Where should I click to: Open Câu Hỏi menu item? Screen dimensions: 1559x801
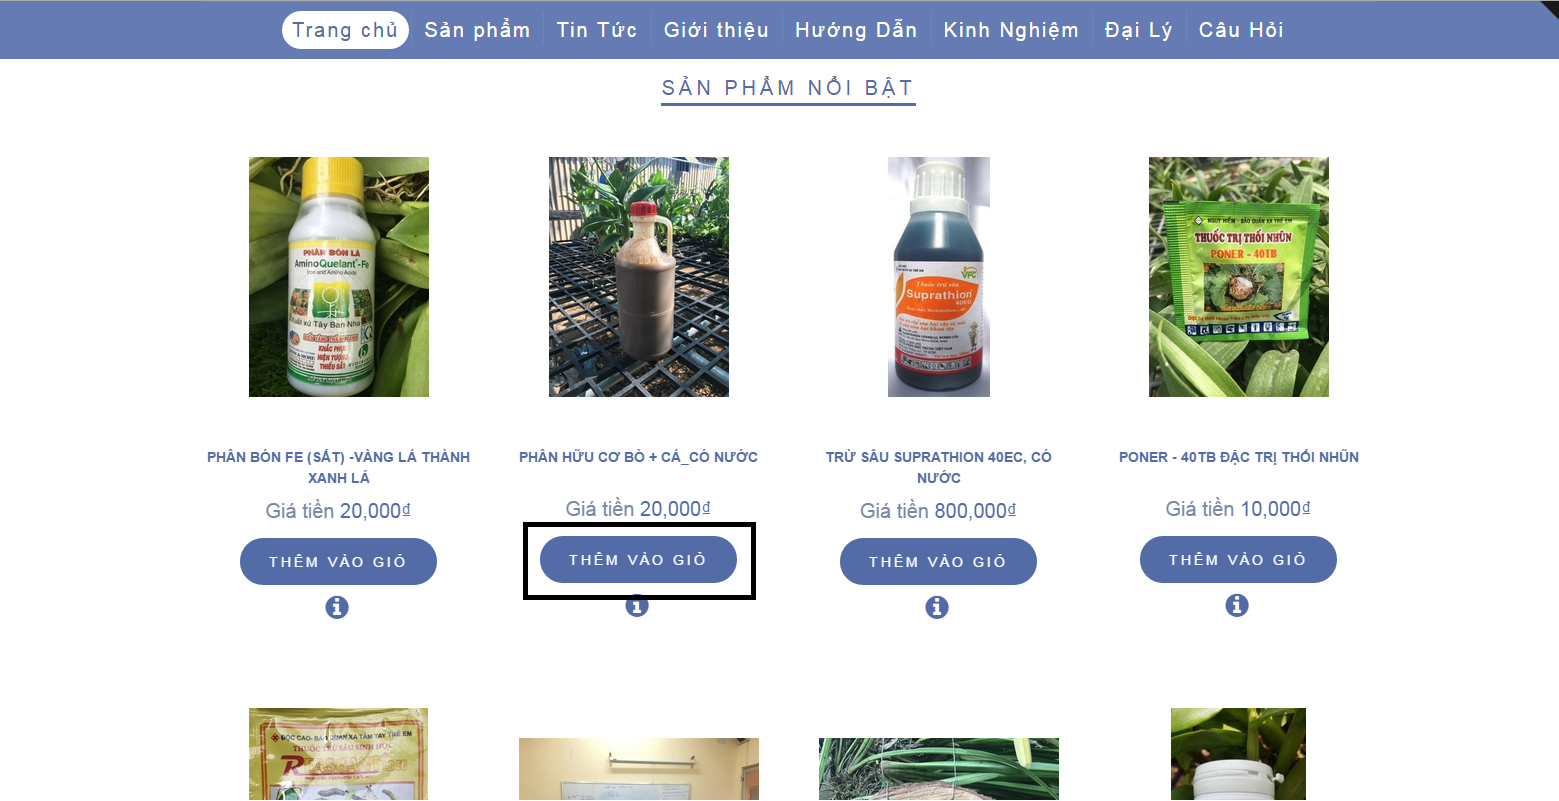(1241, 30)
